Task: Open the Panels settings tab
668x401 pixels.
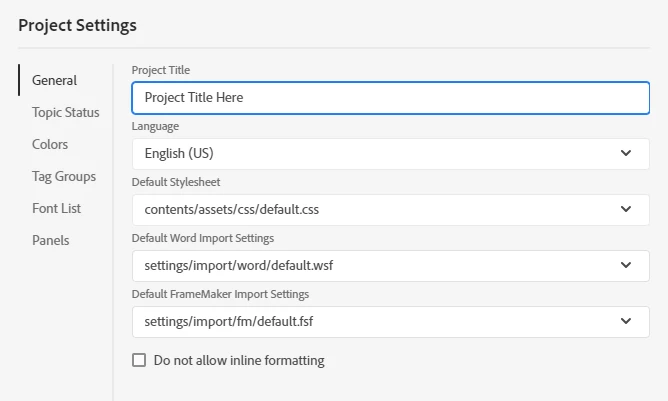Action: tap(51, 240)
